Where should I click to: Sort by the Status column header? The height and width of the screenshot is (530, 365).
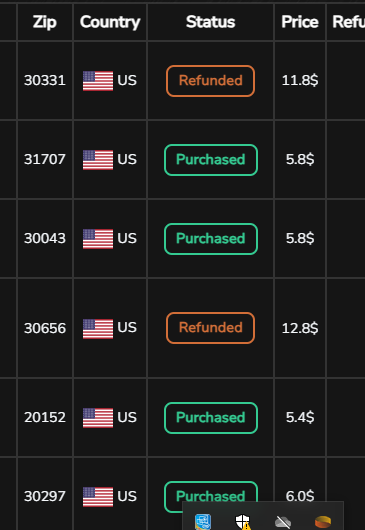click(x=211, y=22)
